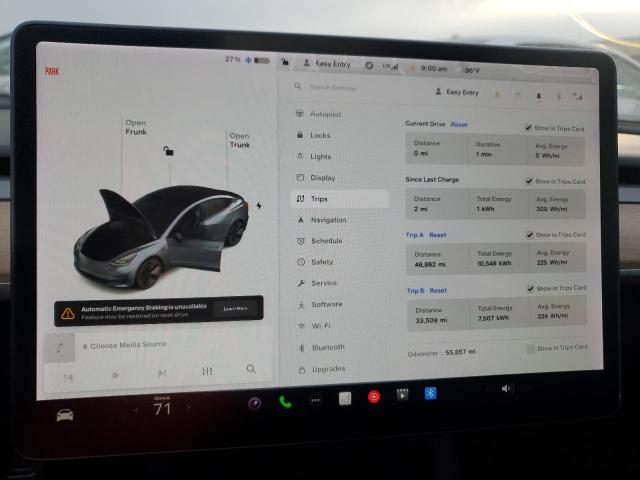Open the media equalizer sliders icon
Screen dimensions: 640x480
pos(207,371)
